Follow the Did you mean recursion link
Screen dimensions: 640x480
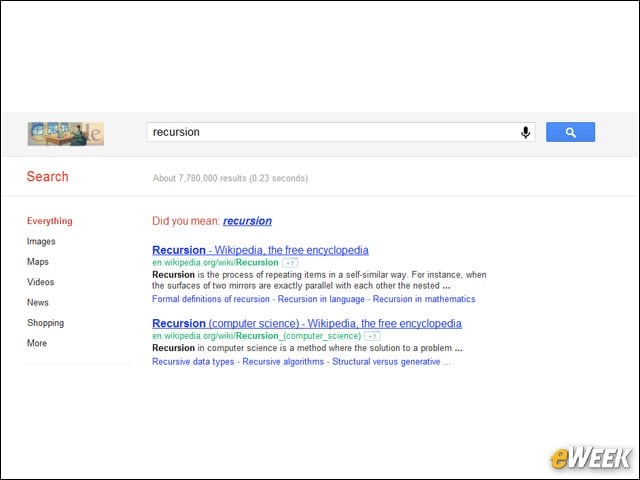pyautogui.click(x=247, y=221)
